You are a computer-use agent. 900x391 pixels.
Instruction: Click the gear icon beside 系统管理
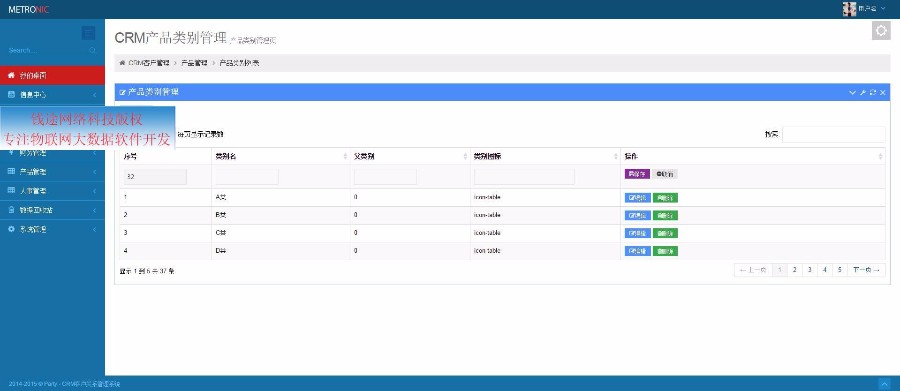pyautogui.click(x=11, y=229)
